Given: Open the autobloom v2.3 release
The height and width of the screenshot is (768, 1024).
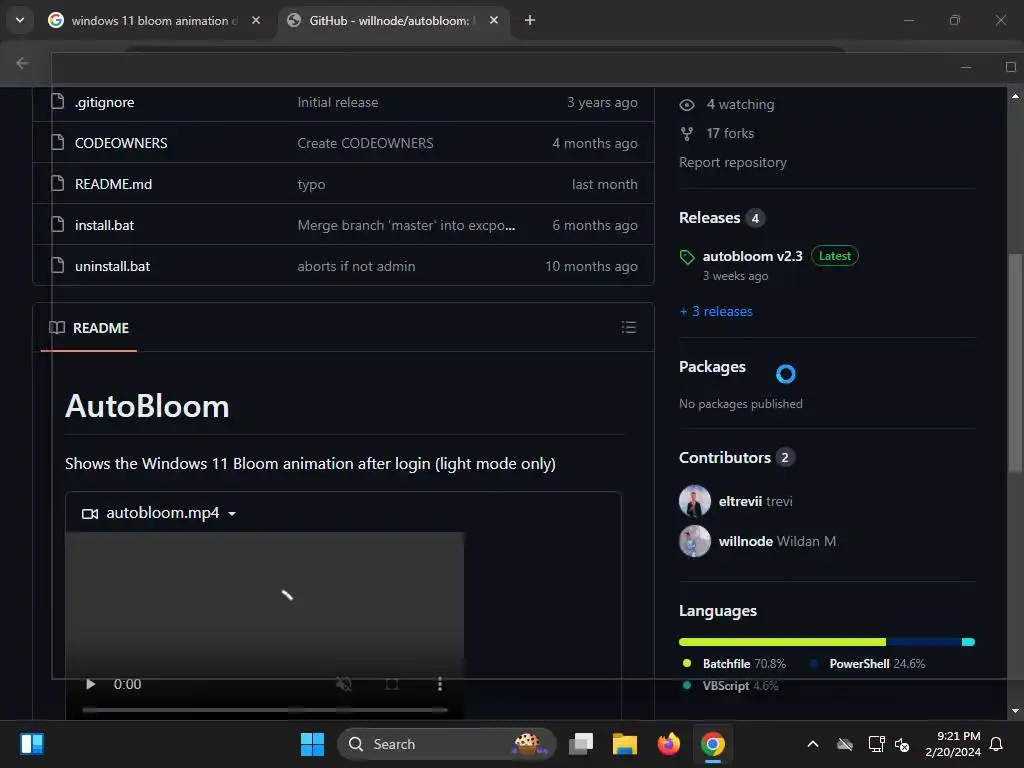Looking at the screenshot, I should coord(752,256).
